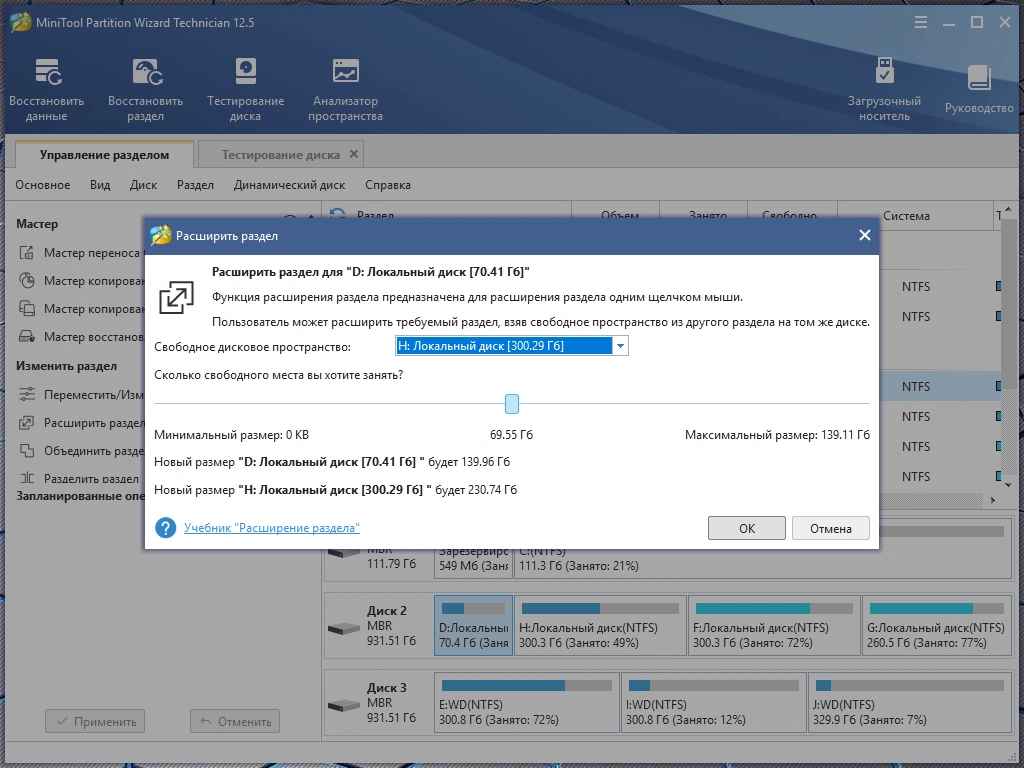Click Применить button

pyautogui.click(x=95, y=722)
